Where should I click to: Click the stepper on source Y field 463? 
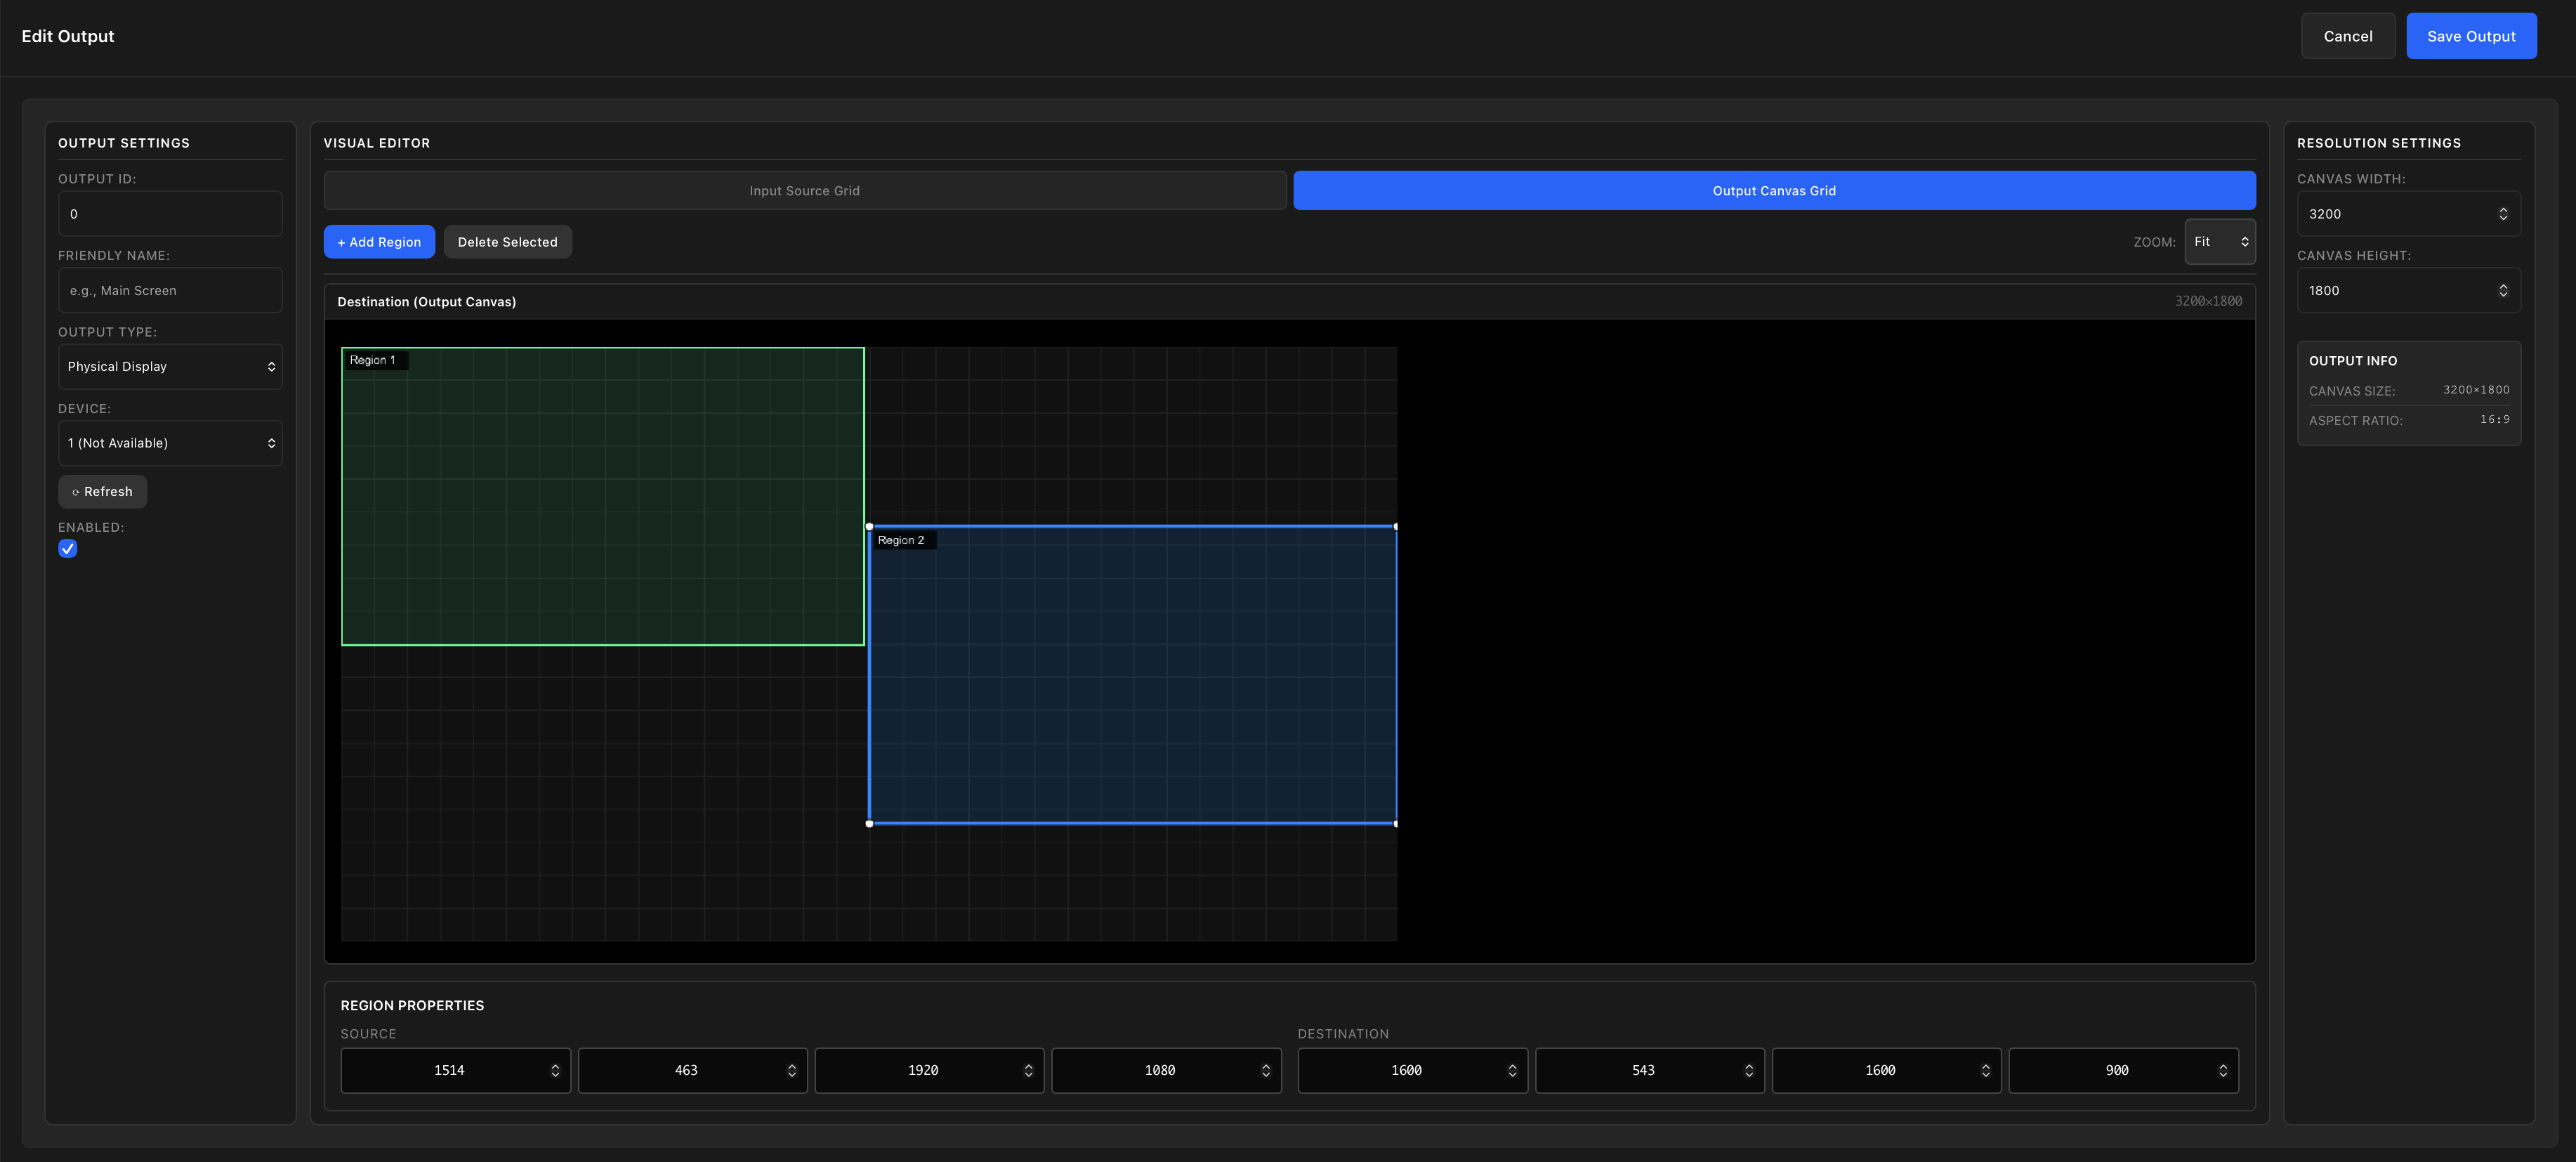click(x=793, y=1070)
